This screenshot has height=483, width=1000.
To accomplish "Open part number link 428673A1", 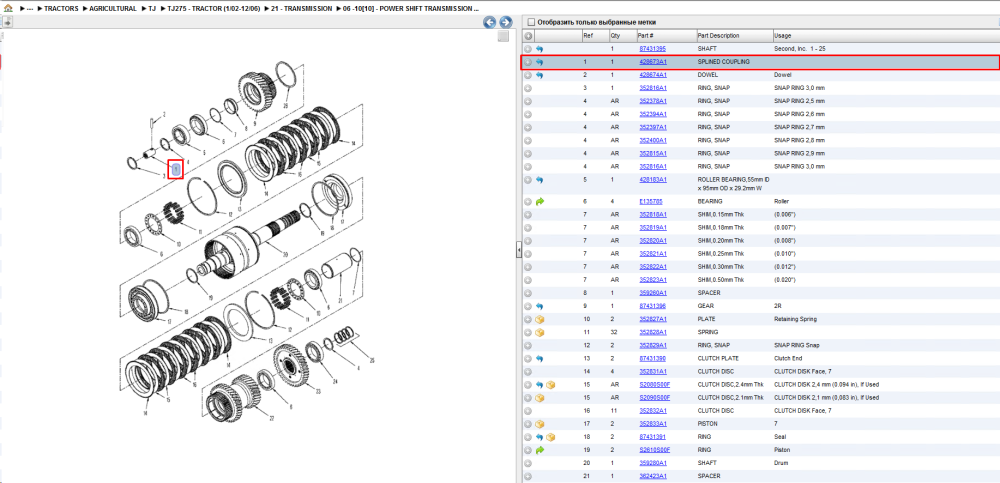I will [x=652, y=62].
